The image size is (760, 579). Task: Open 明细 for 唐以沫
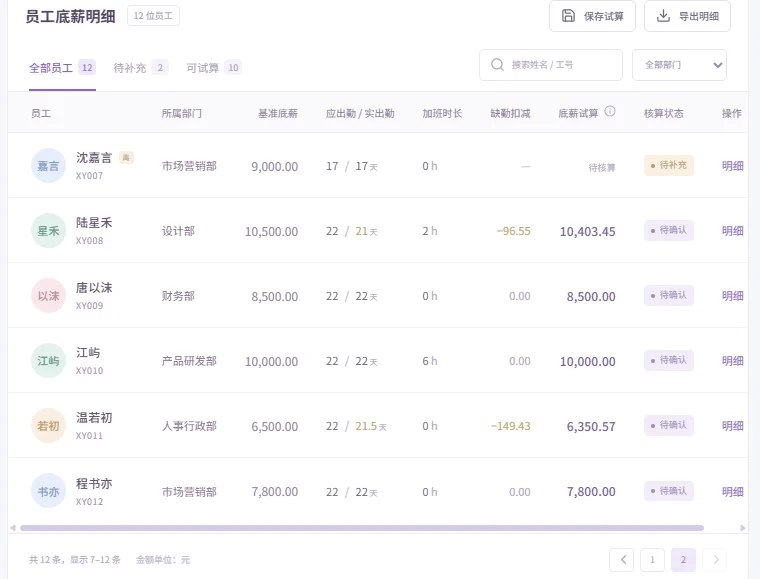point(732,296)
